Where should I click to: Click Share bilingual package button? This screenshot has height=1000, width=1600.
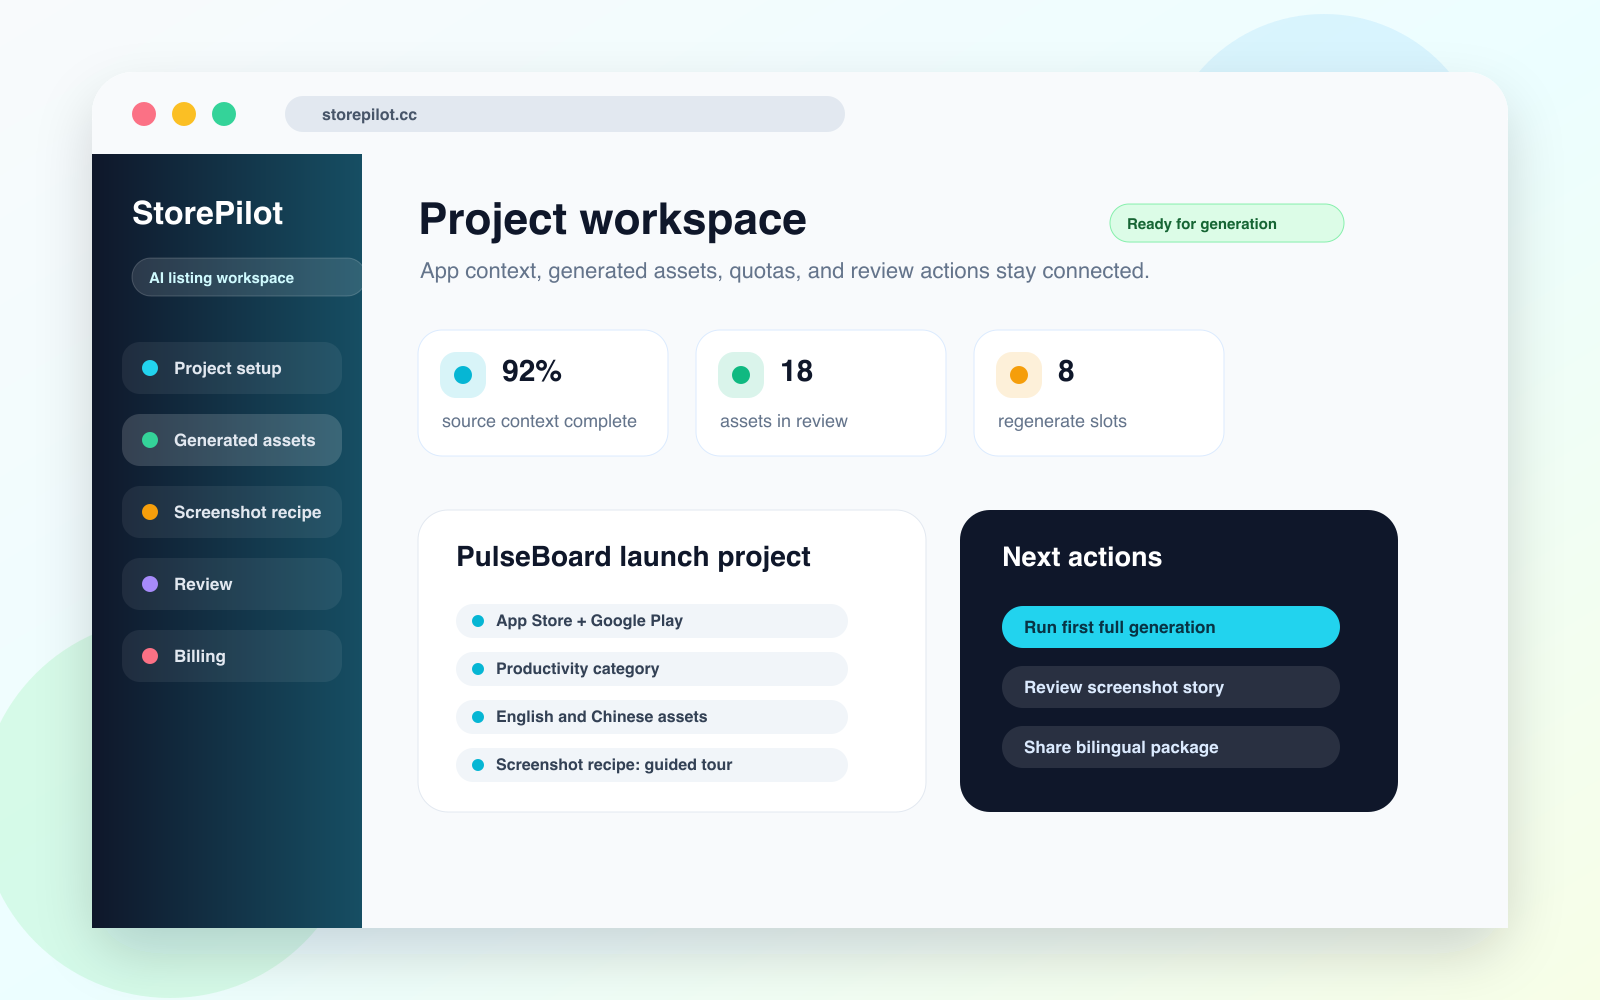click(1171, 747)
